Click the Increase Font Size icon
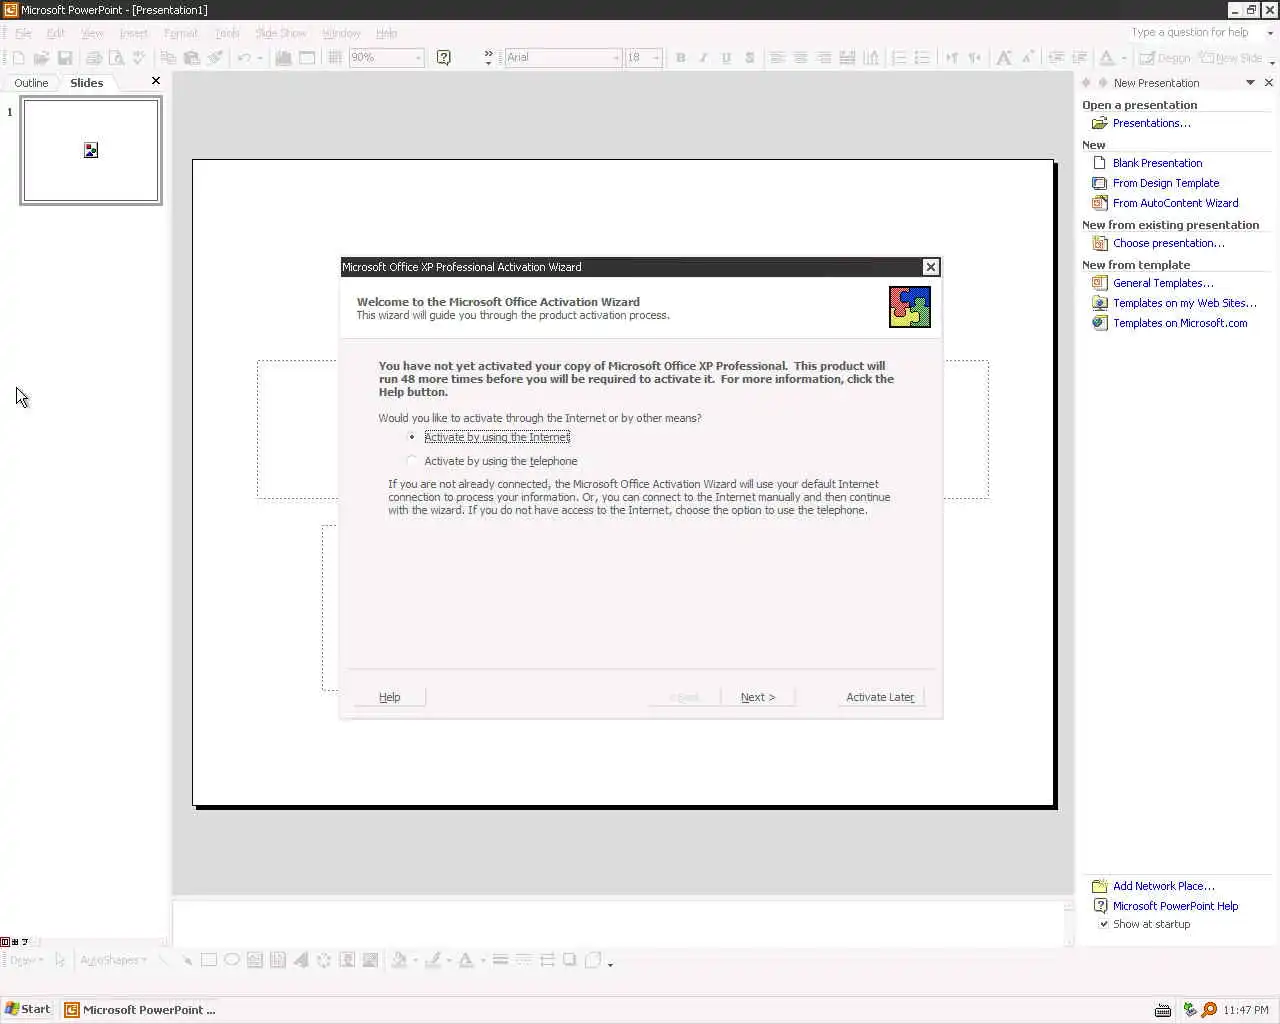The image size is (1280, 1024). [1004, 58]
